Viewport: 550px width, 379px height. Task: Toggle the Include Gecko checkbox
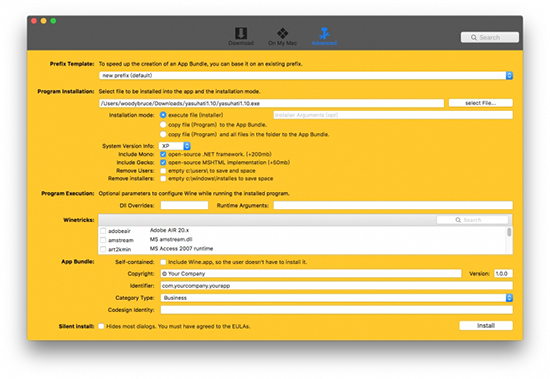163,162
